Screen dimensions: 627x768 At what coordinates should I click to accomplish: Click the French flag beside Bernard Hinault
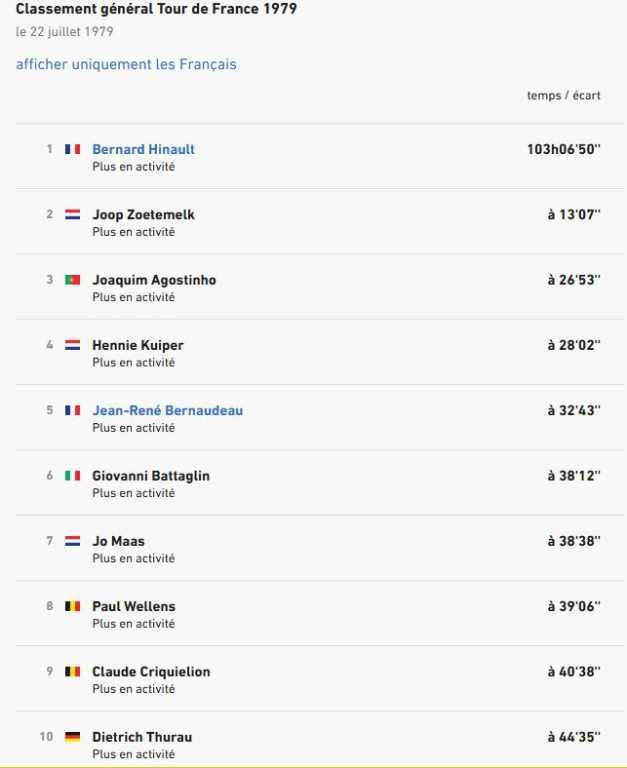click(72, 149)
